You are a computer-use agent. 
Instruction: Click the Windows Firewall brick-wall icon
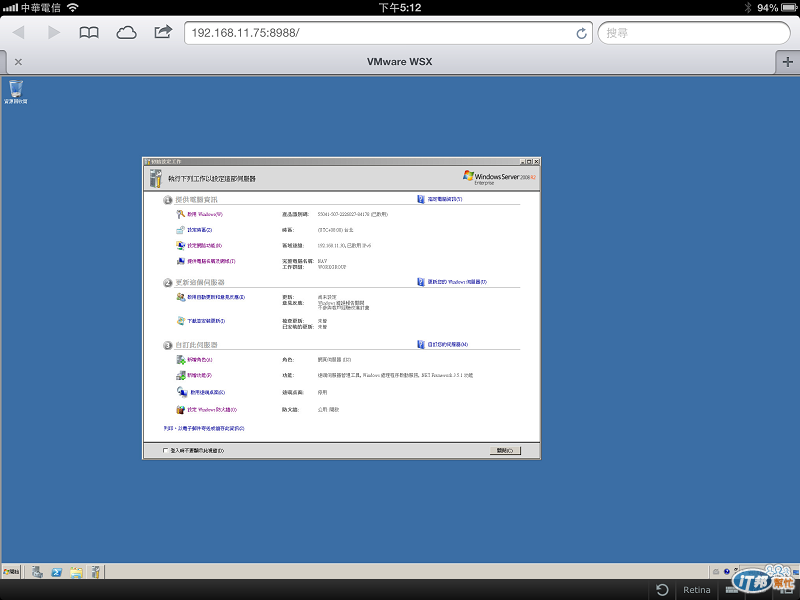[x=180, y=410]
